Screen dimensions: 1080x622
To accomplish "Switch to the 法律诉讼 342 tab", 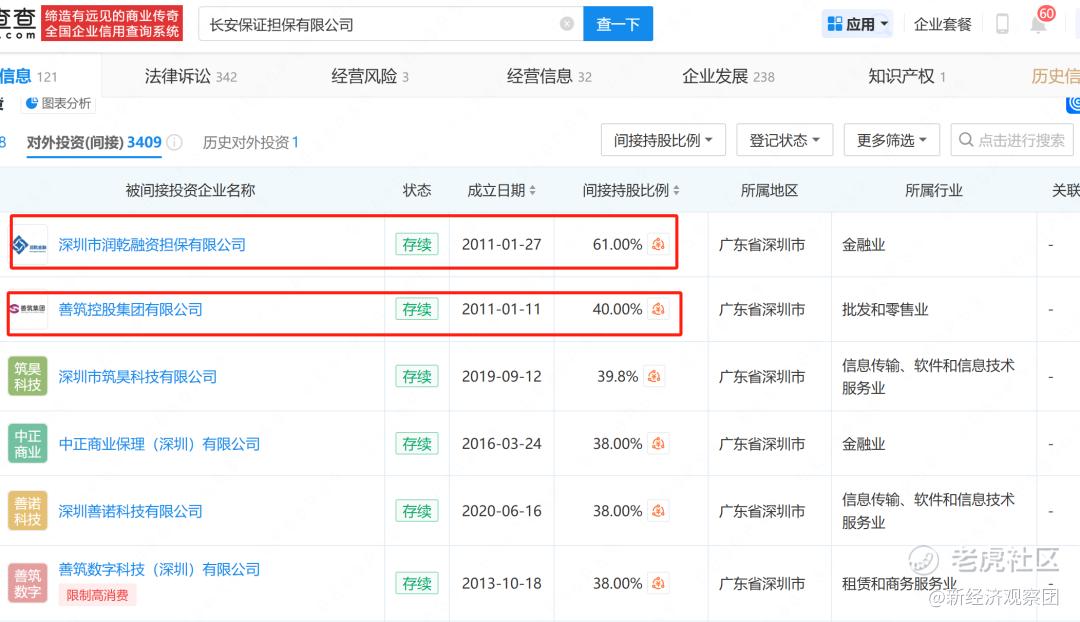I will (191, 76).
